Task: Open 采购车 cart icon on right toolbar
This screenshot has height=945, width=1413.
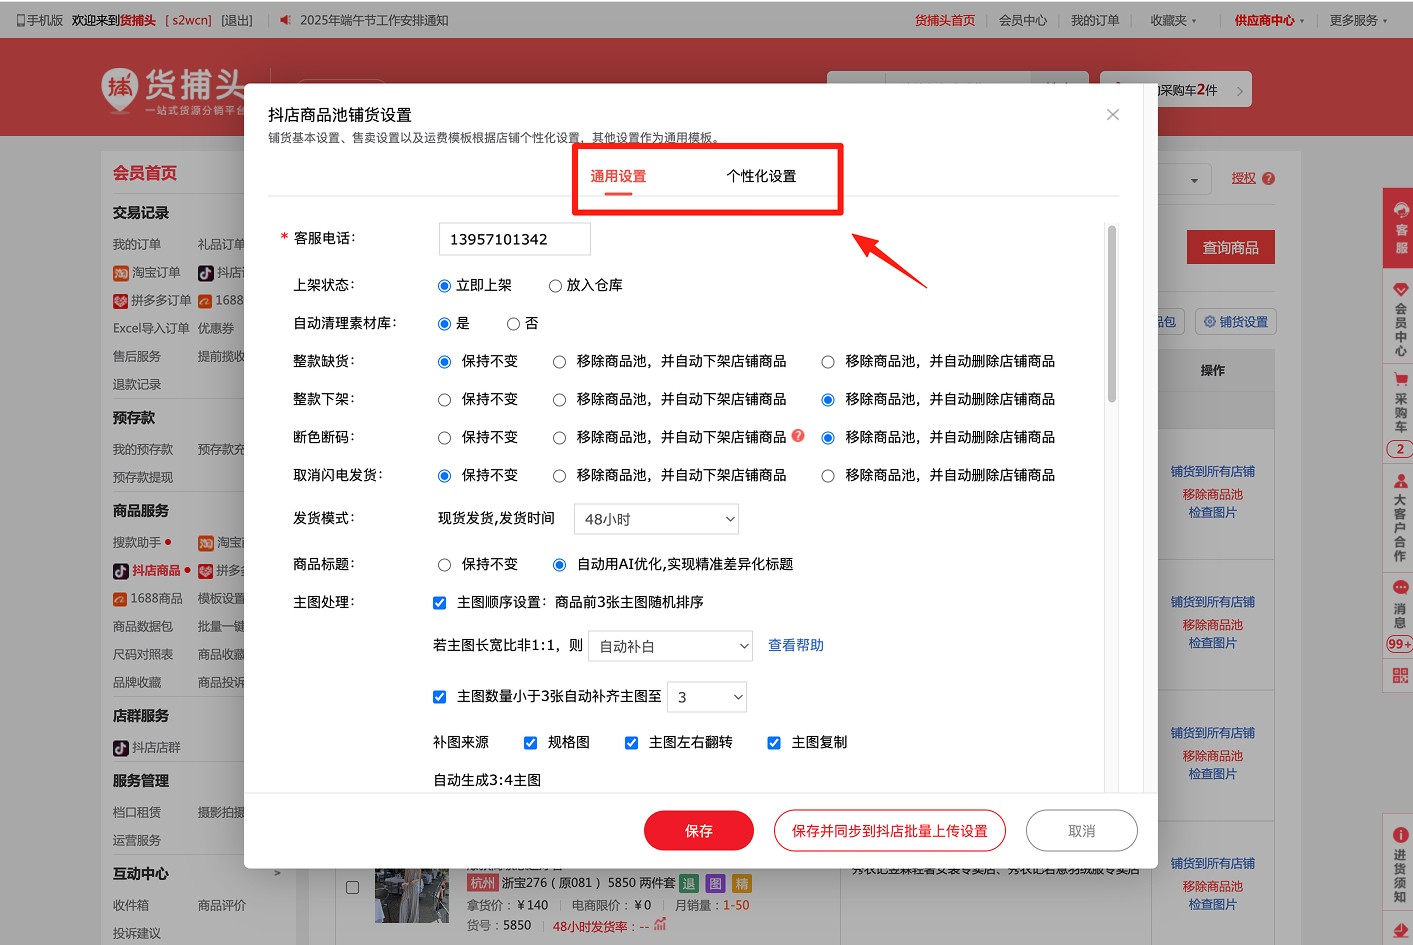Action: [1401, 379]
